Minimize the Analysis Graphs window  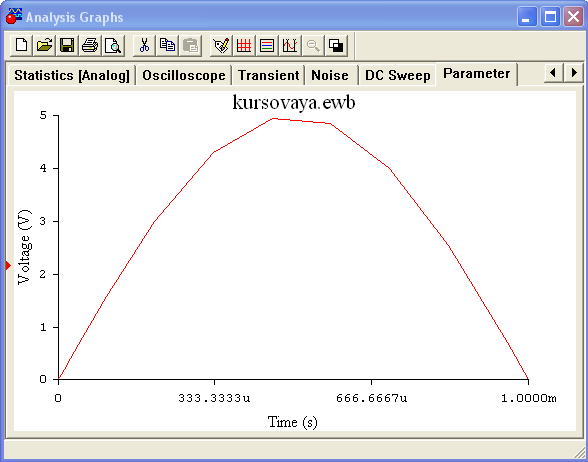(x=527, y=17)
